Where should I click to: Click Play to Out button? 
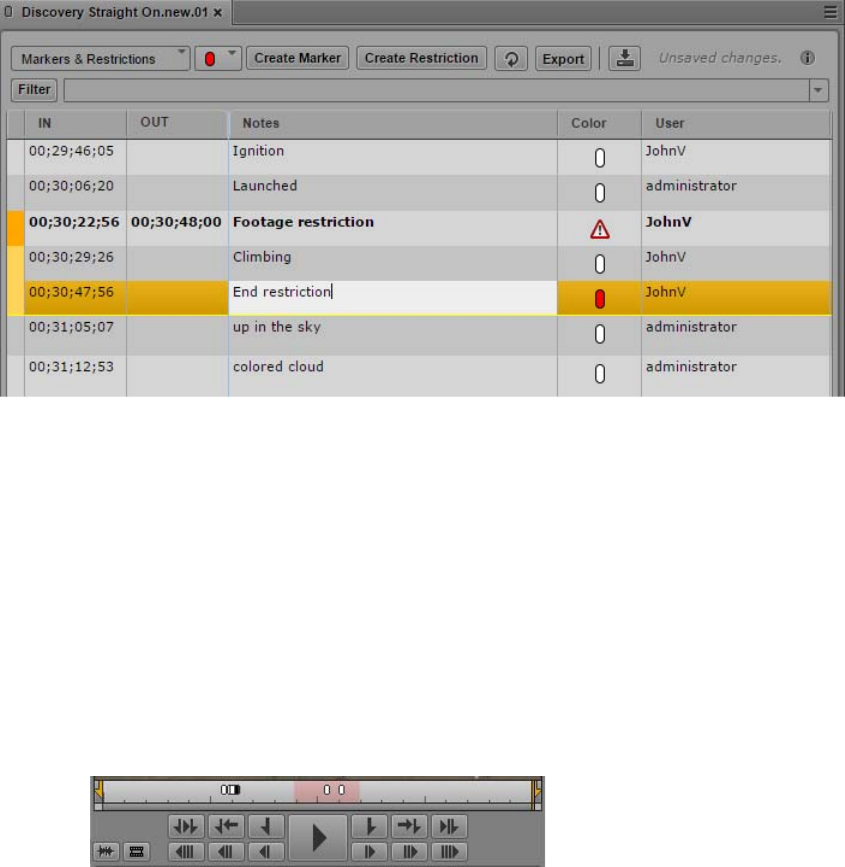coord(449,826)
